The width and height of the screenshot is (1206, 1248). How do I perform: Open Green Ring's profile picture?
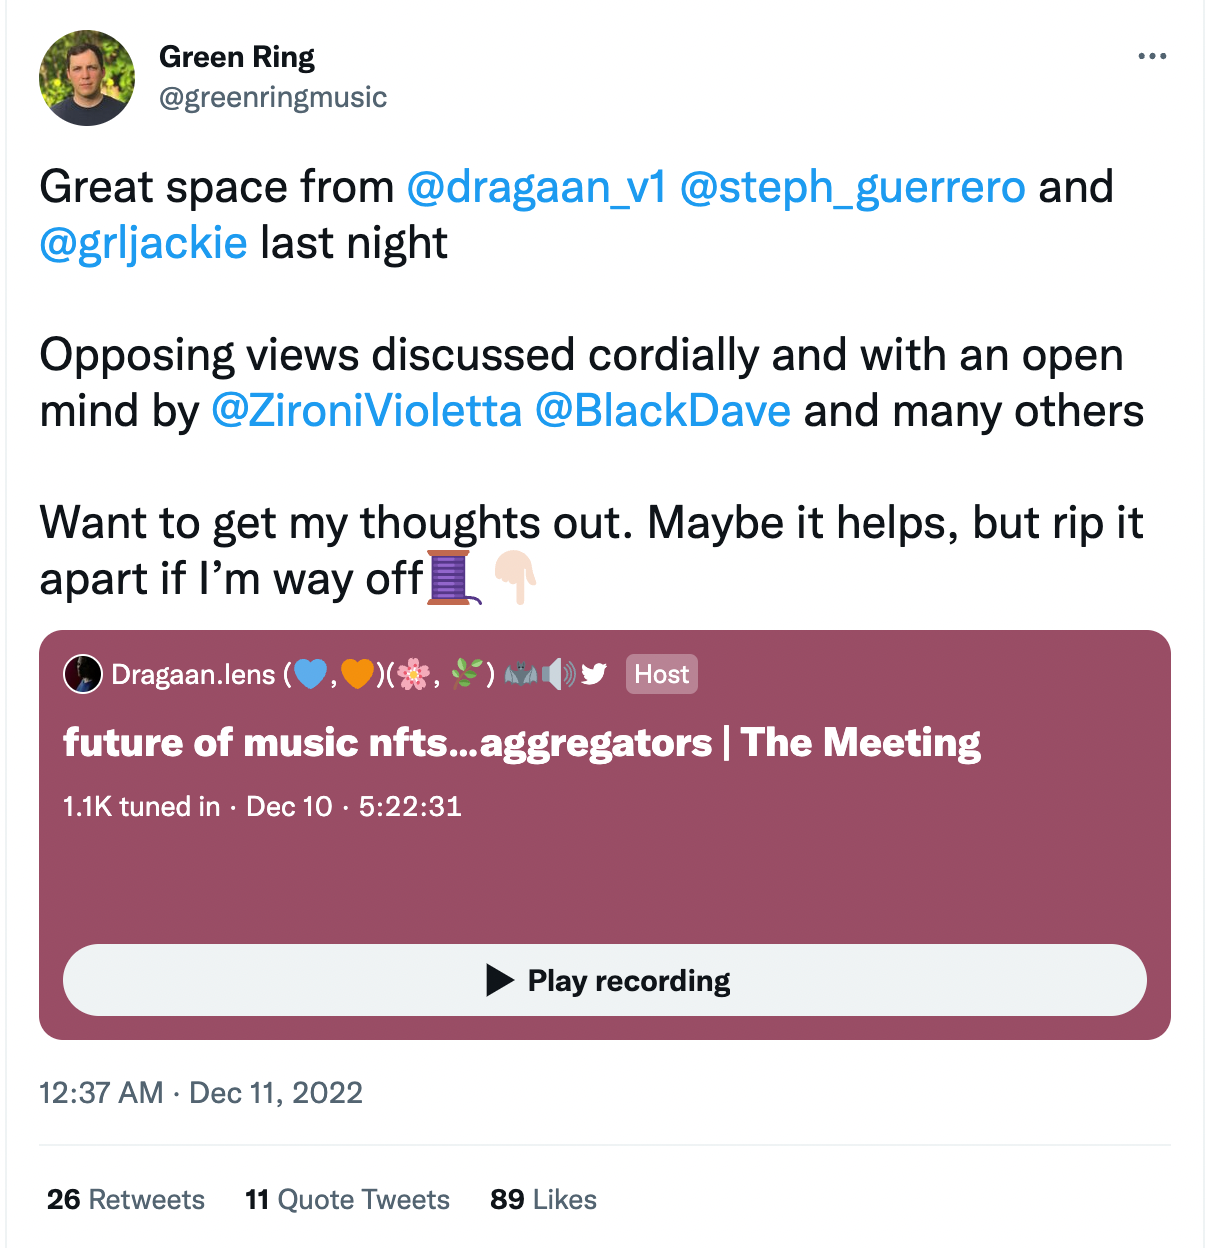87,77
